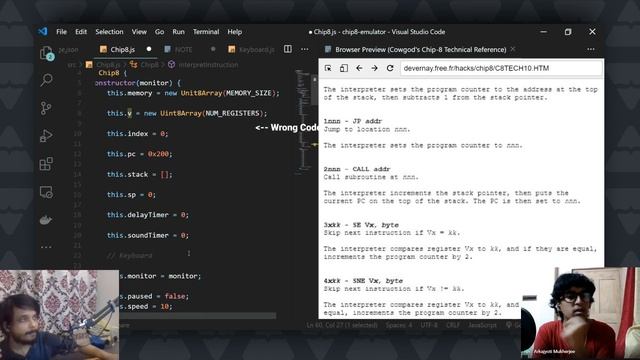Click line and column indicator in status bar
Image resolution: width=640 pixels, height=360 pixels.
[x=342, y=325]
